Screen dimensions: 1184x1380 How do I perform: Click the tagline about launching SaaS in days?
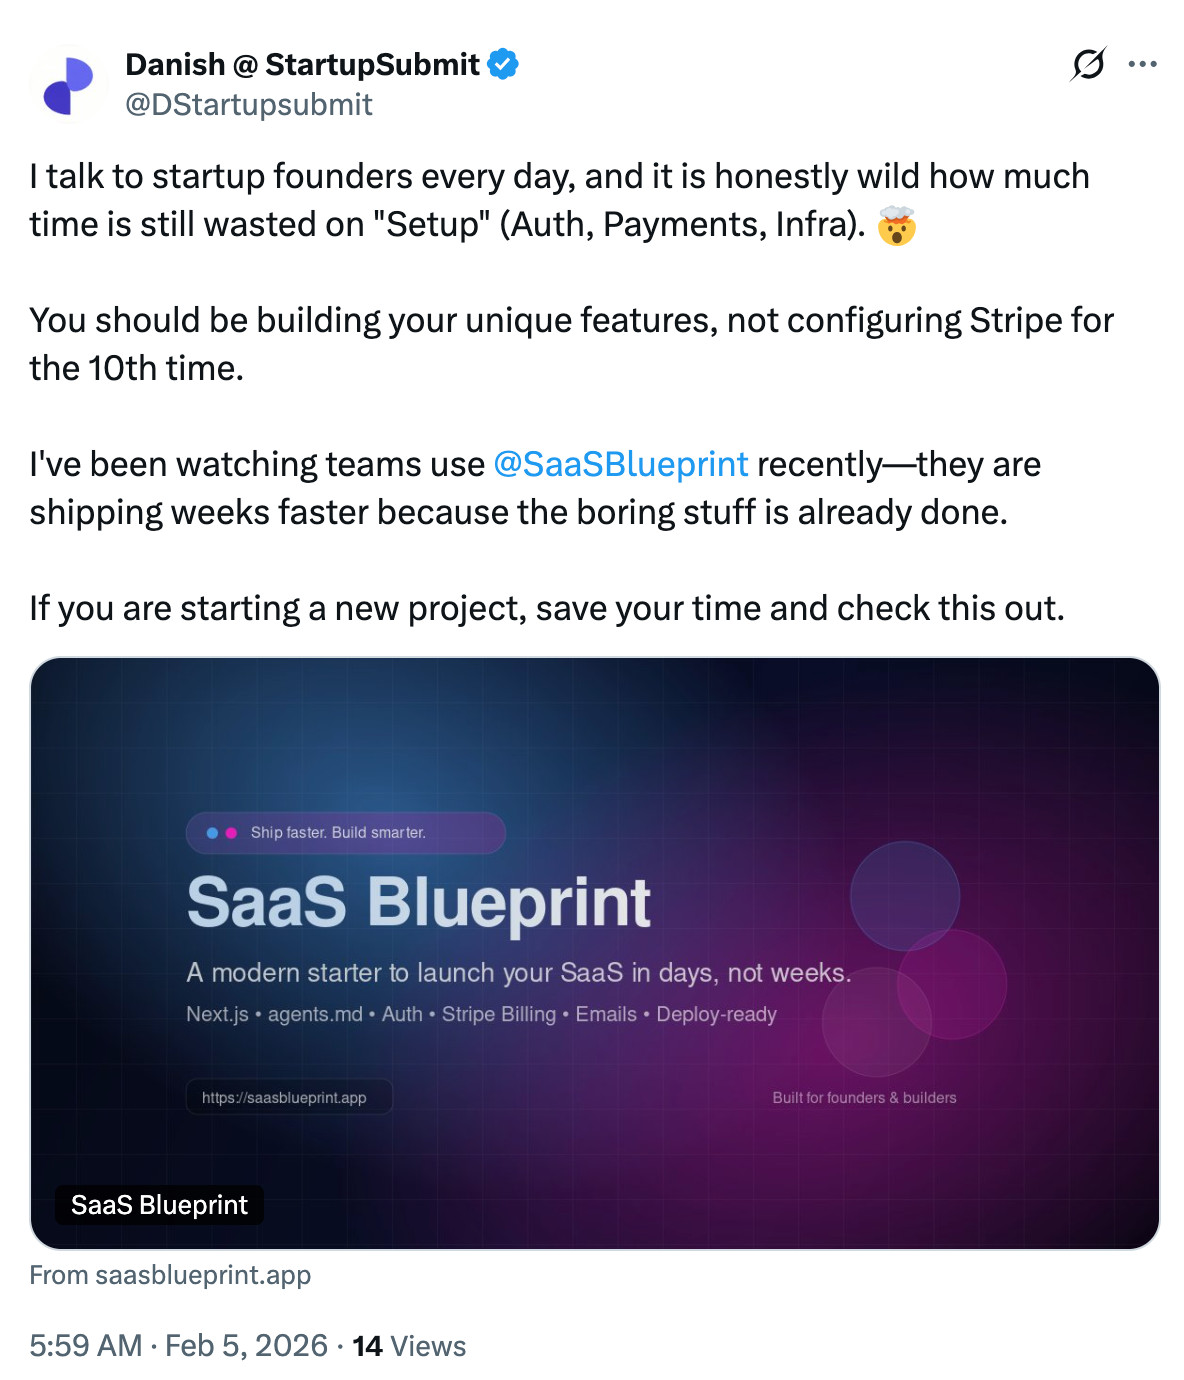pyautogui.click(x=519, y=971)
